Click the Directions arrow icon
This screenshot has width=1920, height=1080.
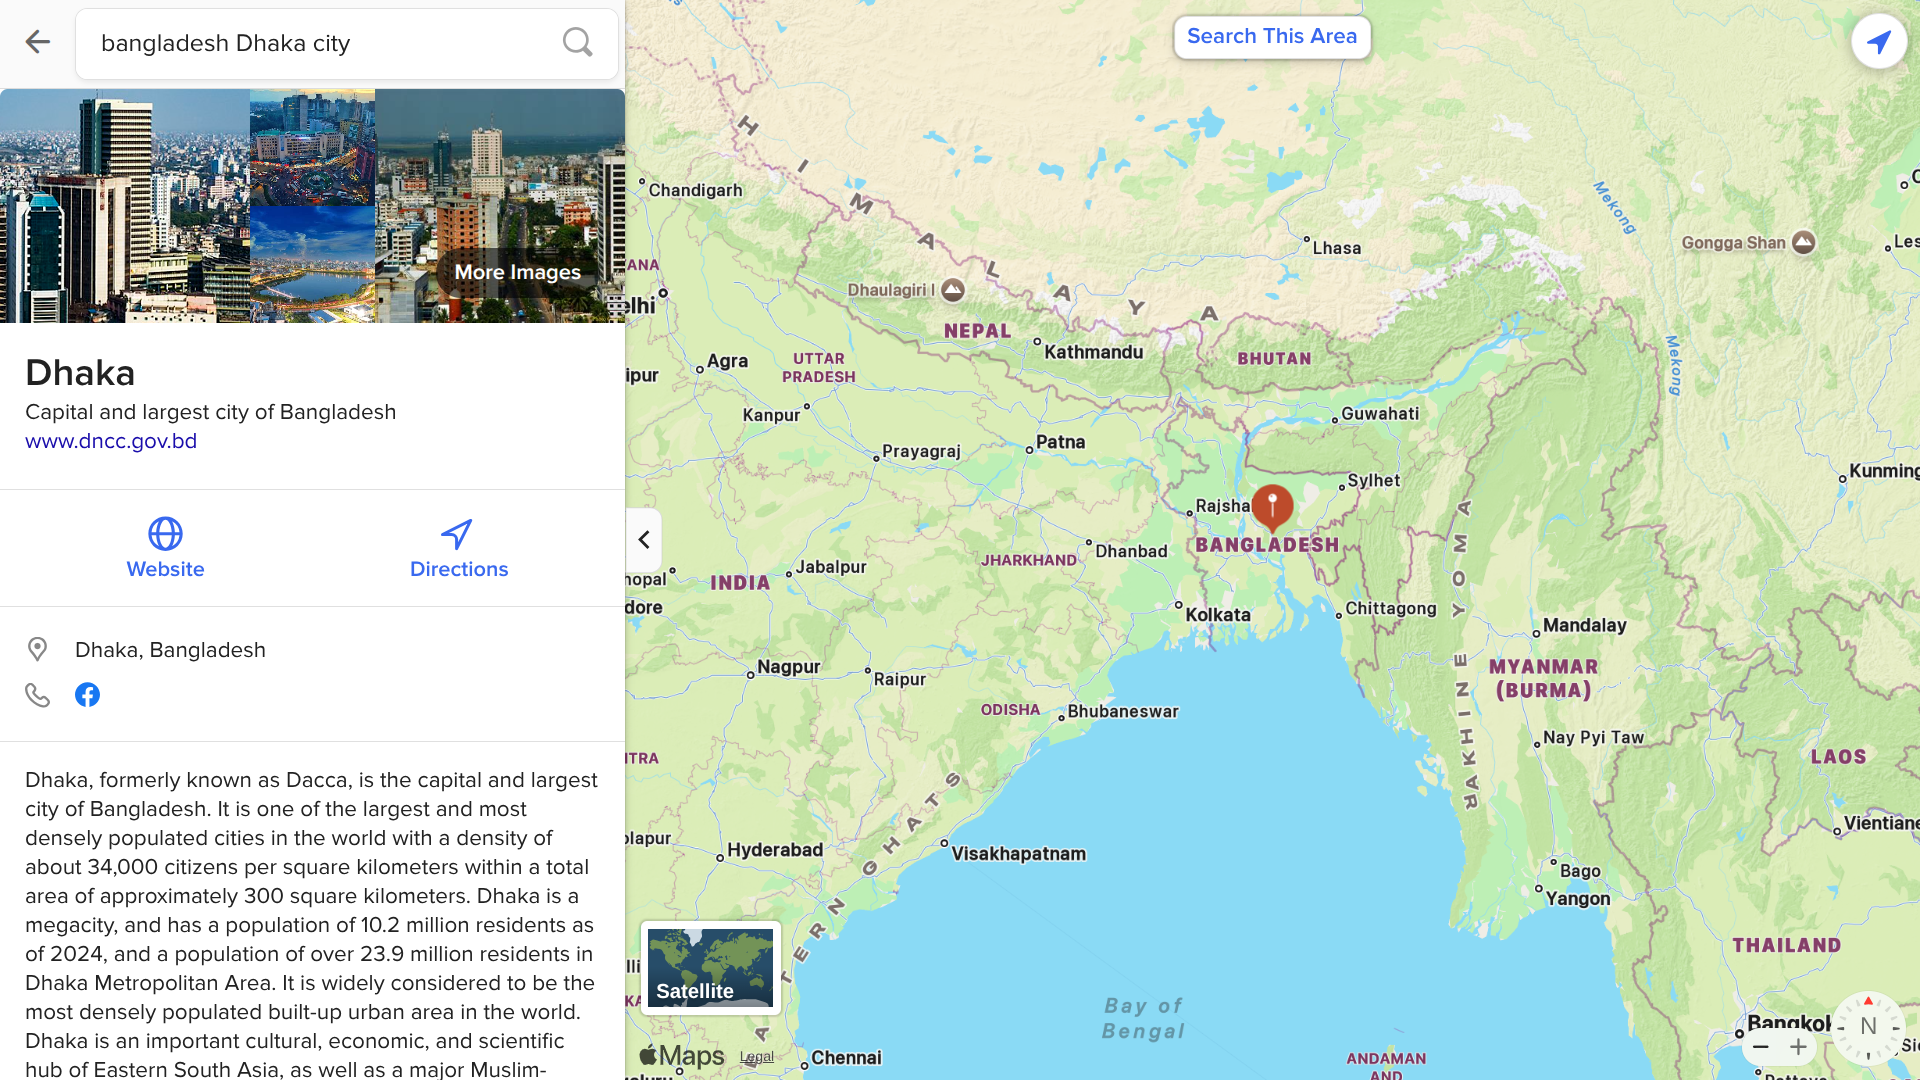pos(457,534)
